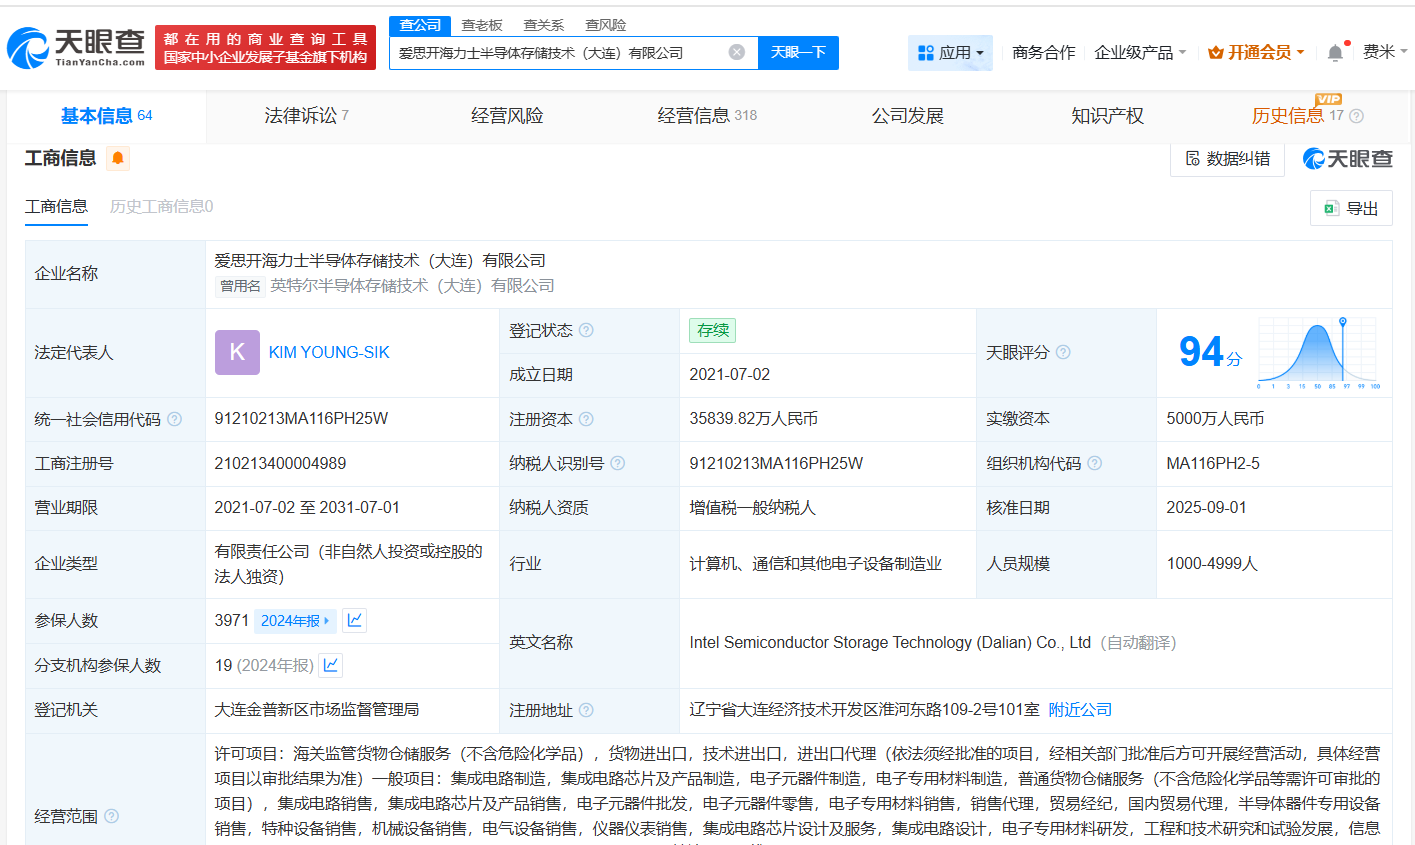Click help icon beside 注册资本
The width and height of the screenshot is (1415, 845).
pos(586,419)
